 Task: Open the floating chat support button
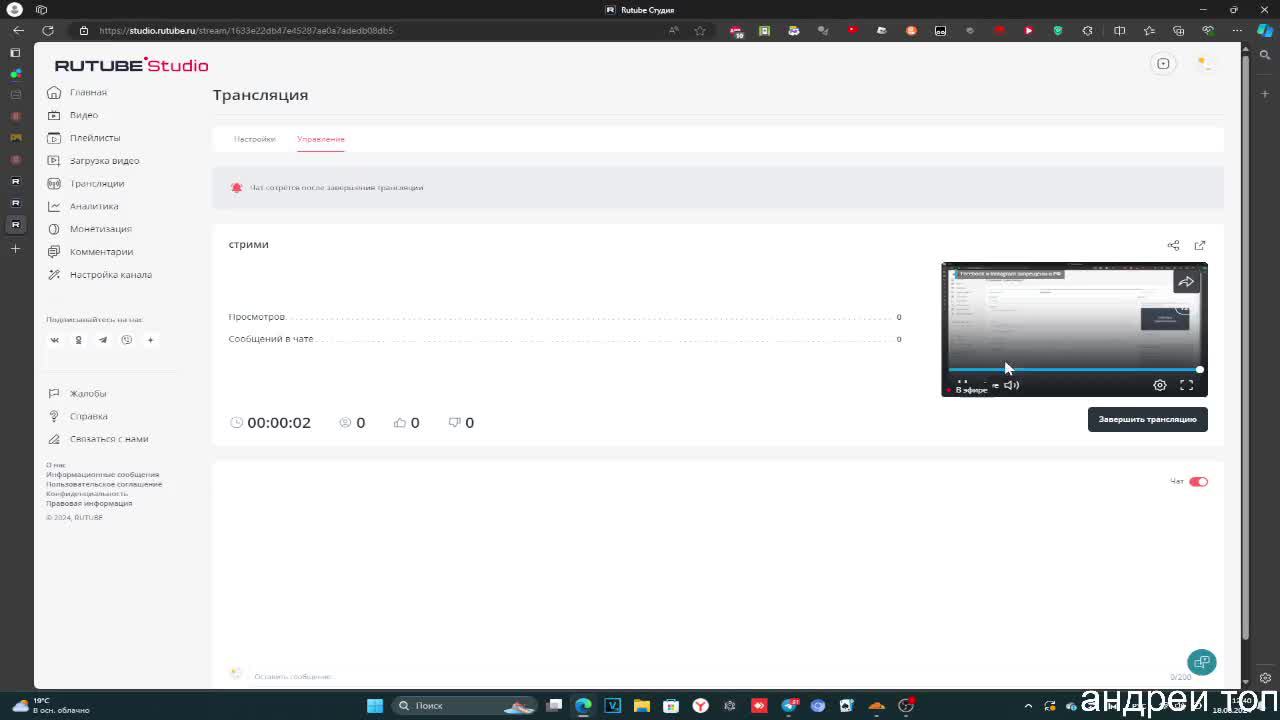pyautogui.click(x=1202, y=662)
